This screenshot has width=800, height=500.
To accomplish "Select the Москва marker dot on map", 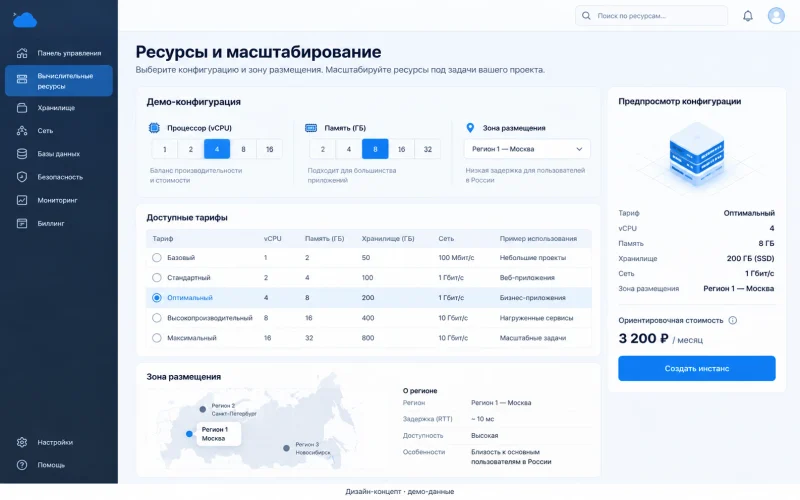I will (x=189, y=434).
